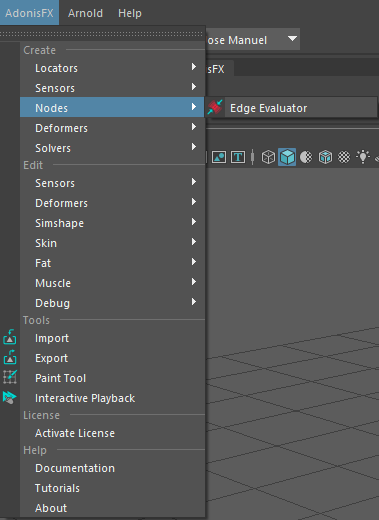The height and width of the screenshot is (520, 379).
Task: Expand the Edit Sensors submenu
Action: (112, 183)
